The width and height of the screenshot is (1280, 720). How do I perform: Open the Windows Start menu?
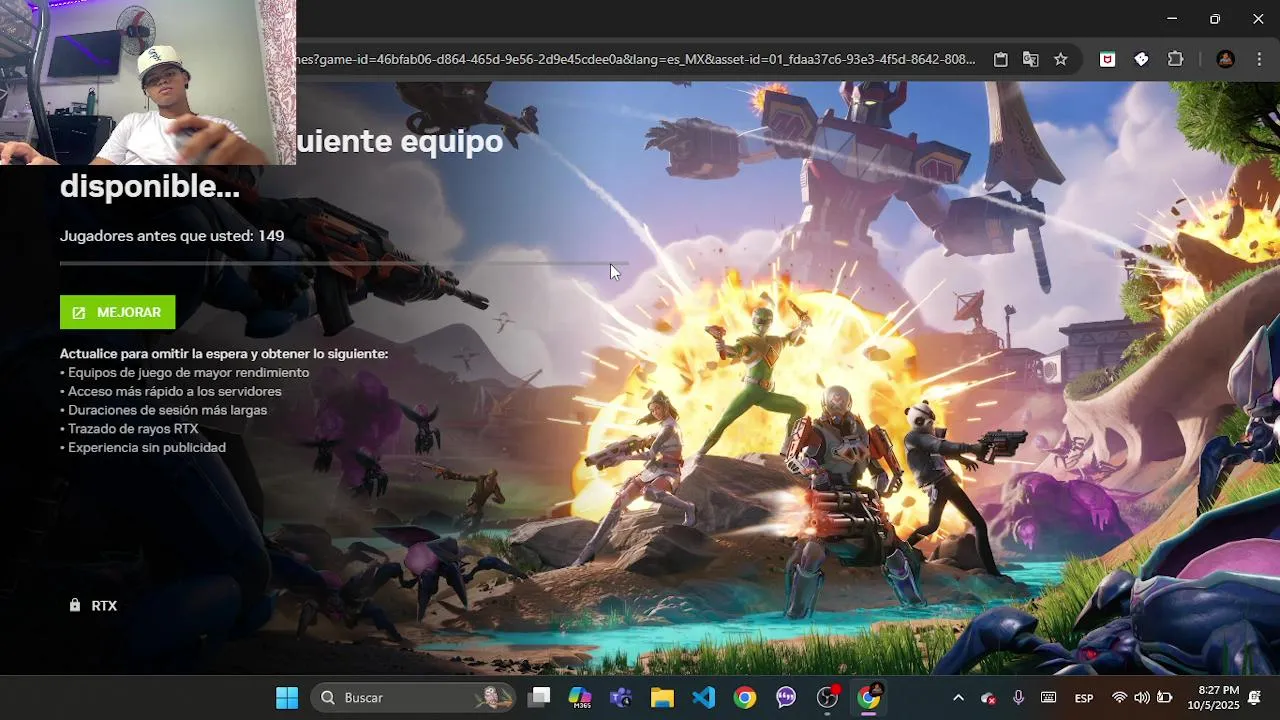coord(287,698)
